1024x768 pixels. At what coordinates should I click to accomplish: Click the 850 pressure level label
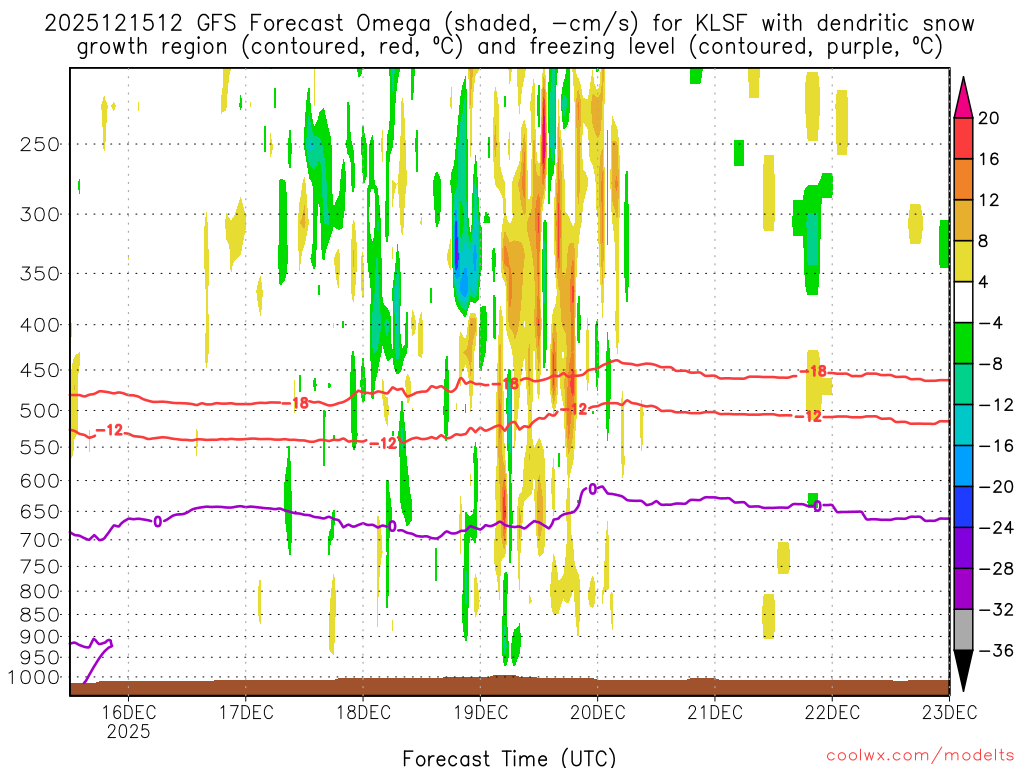click(x=40, y=615)
